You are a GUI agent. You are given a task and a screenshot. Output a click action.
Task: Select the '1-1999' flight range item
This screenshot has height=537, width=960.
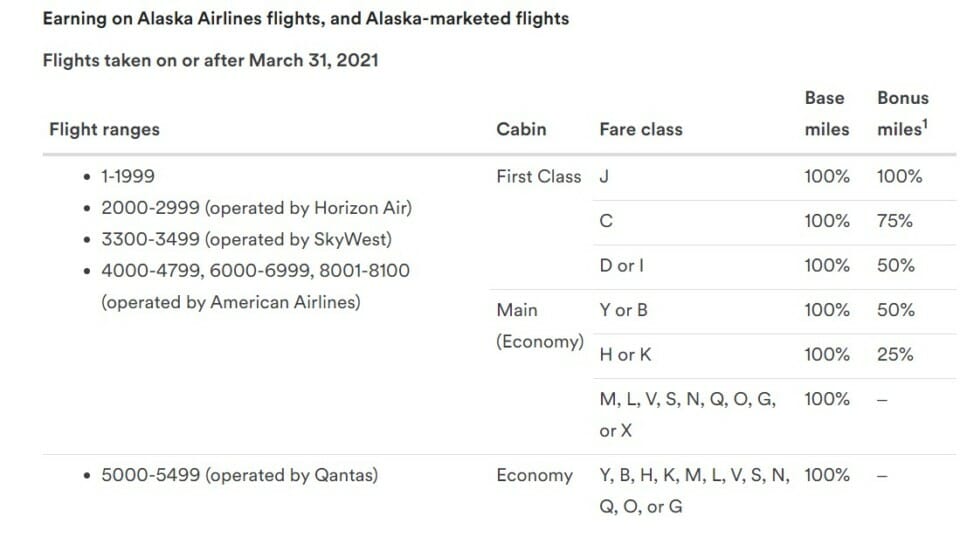(128, 176)
